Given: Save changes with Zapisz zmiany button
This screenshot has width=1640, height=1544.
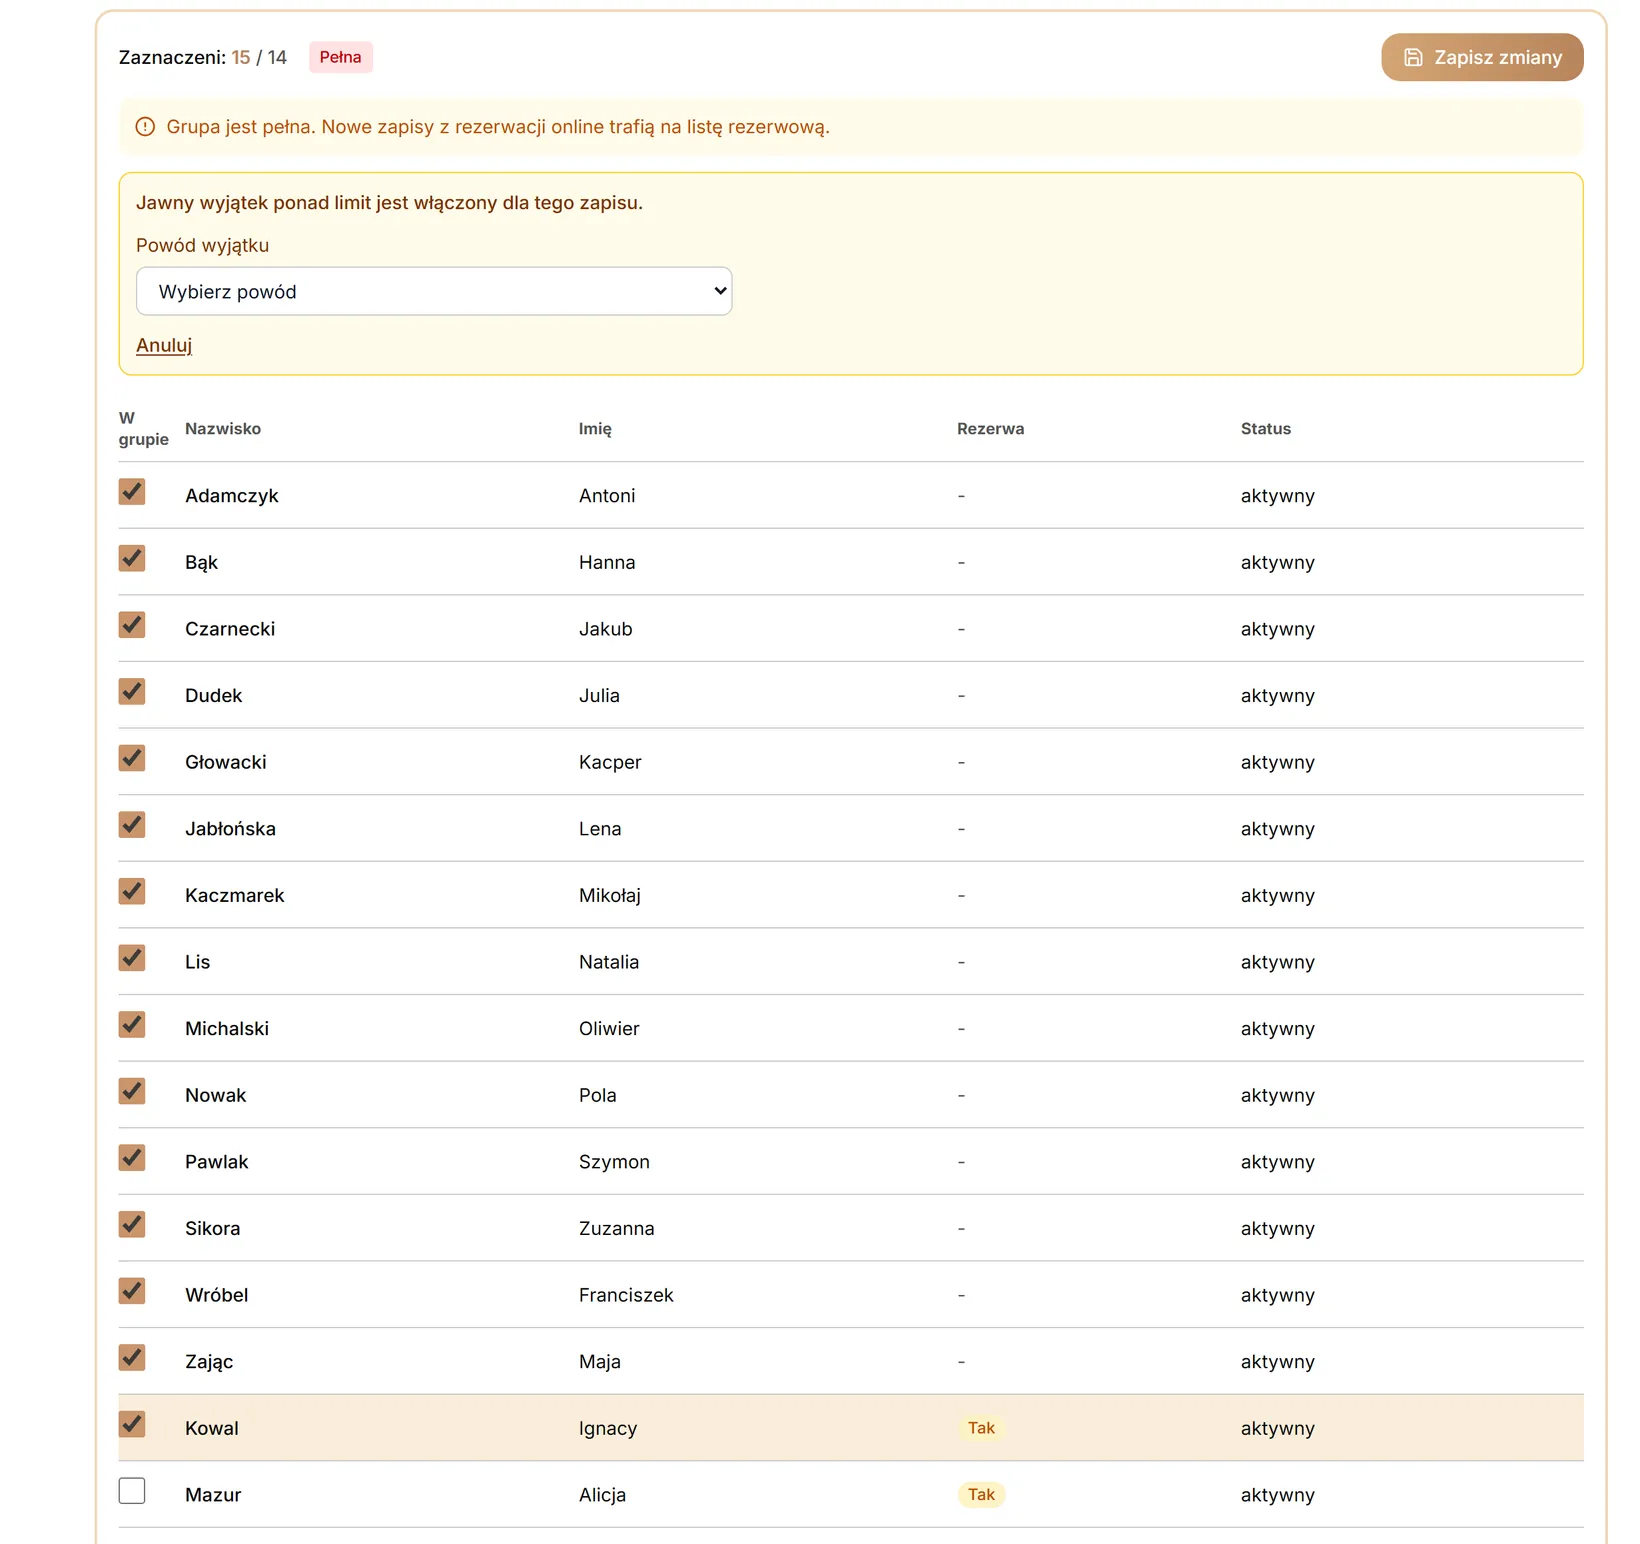Looking at the screenshot, I should tap(1482, 58).
